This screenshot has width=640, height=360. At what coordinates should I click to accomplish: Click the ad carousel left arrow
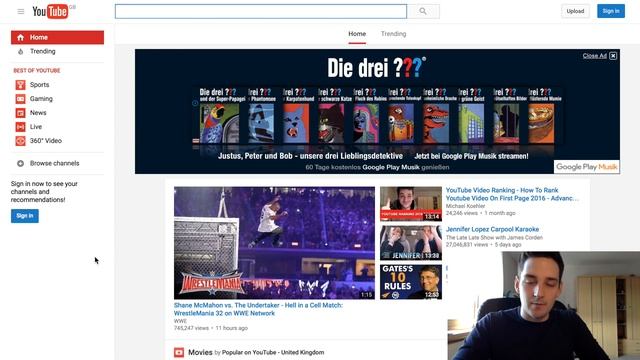195,103
